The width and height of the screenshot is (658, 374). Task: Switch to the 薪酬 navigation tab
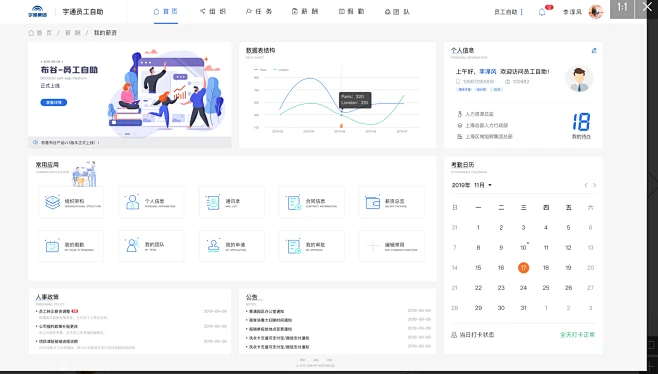point(305,12)
